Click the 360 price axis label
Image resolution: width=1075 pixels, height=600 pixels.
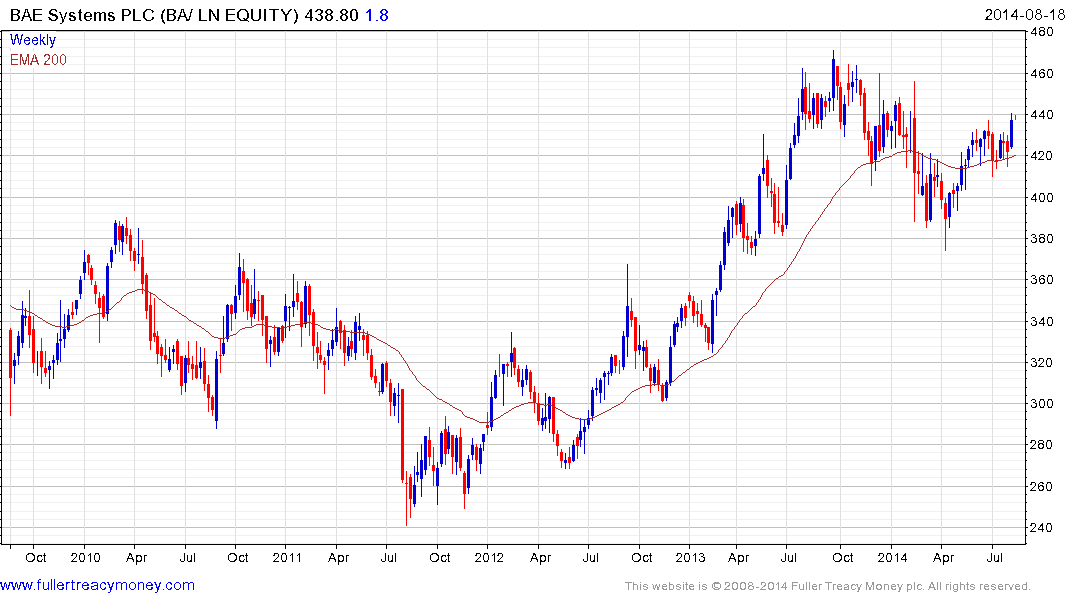pyautogui.click(x=1045, y=281)
